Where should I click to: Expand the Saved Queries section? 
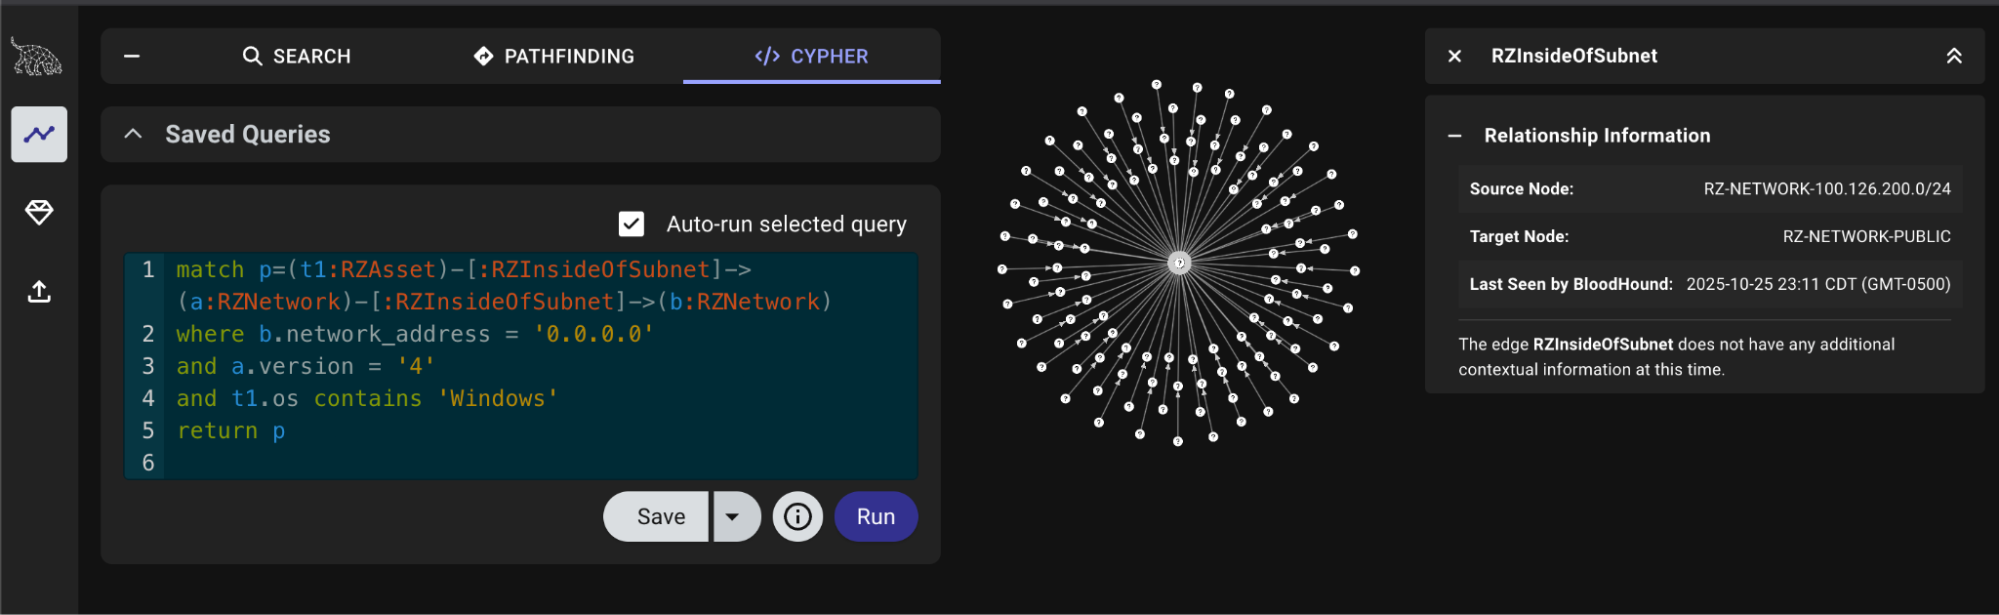click(133, 134)
